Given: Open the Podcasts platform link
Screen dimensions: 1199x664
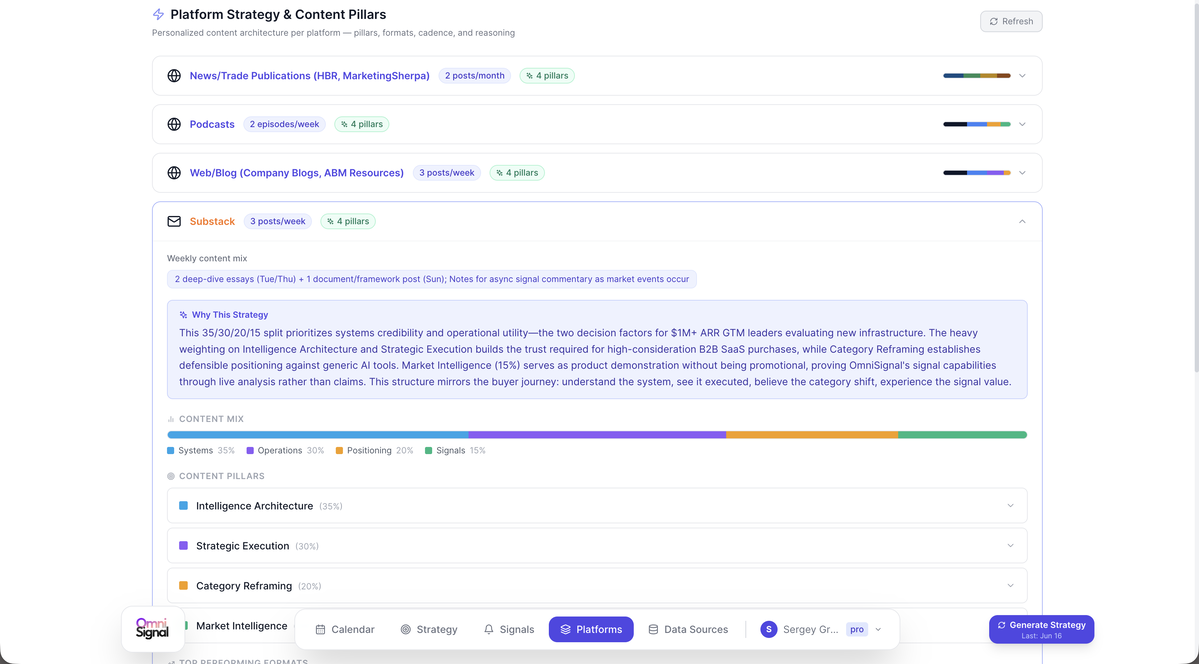Looking at the screenshot, I should coord(212,124).
